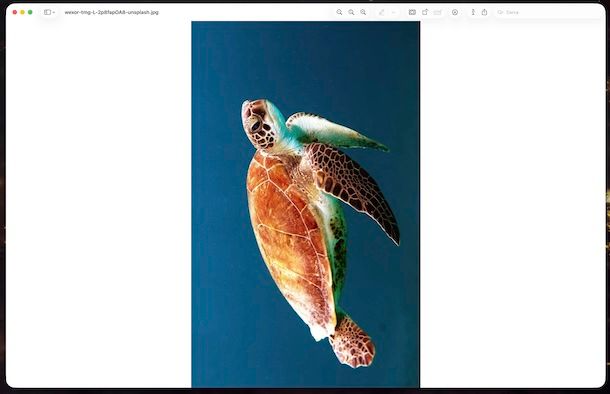Click the sea turtle photo
This screenshot has height=394, width=610.
305,204
